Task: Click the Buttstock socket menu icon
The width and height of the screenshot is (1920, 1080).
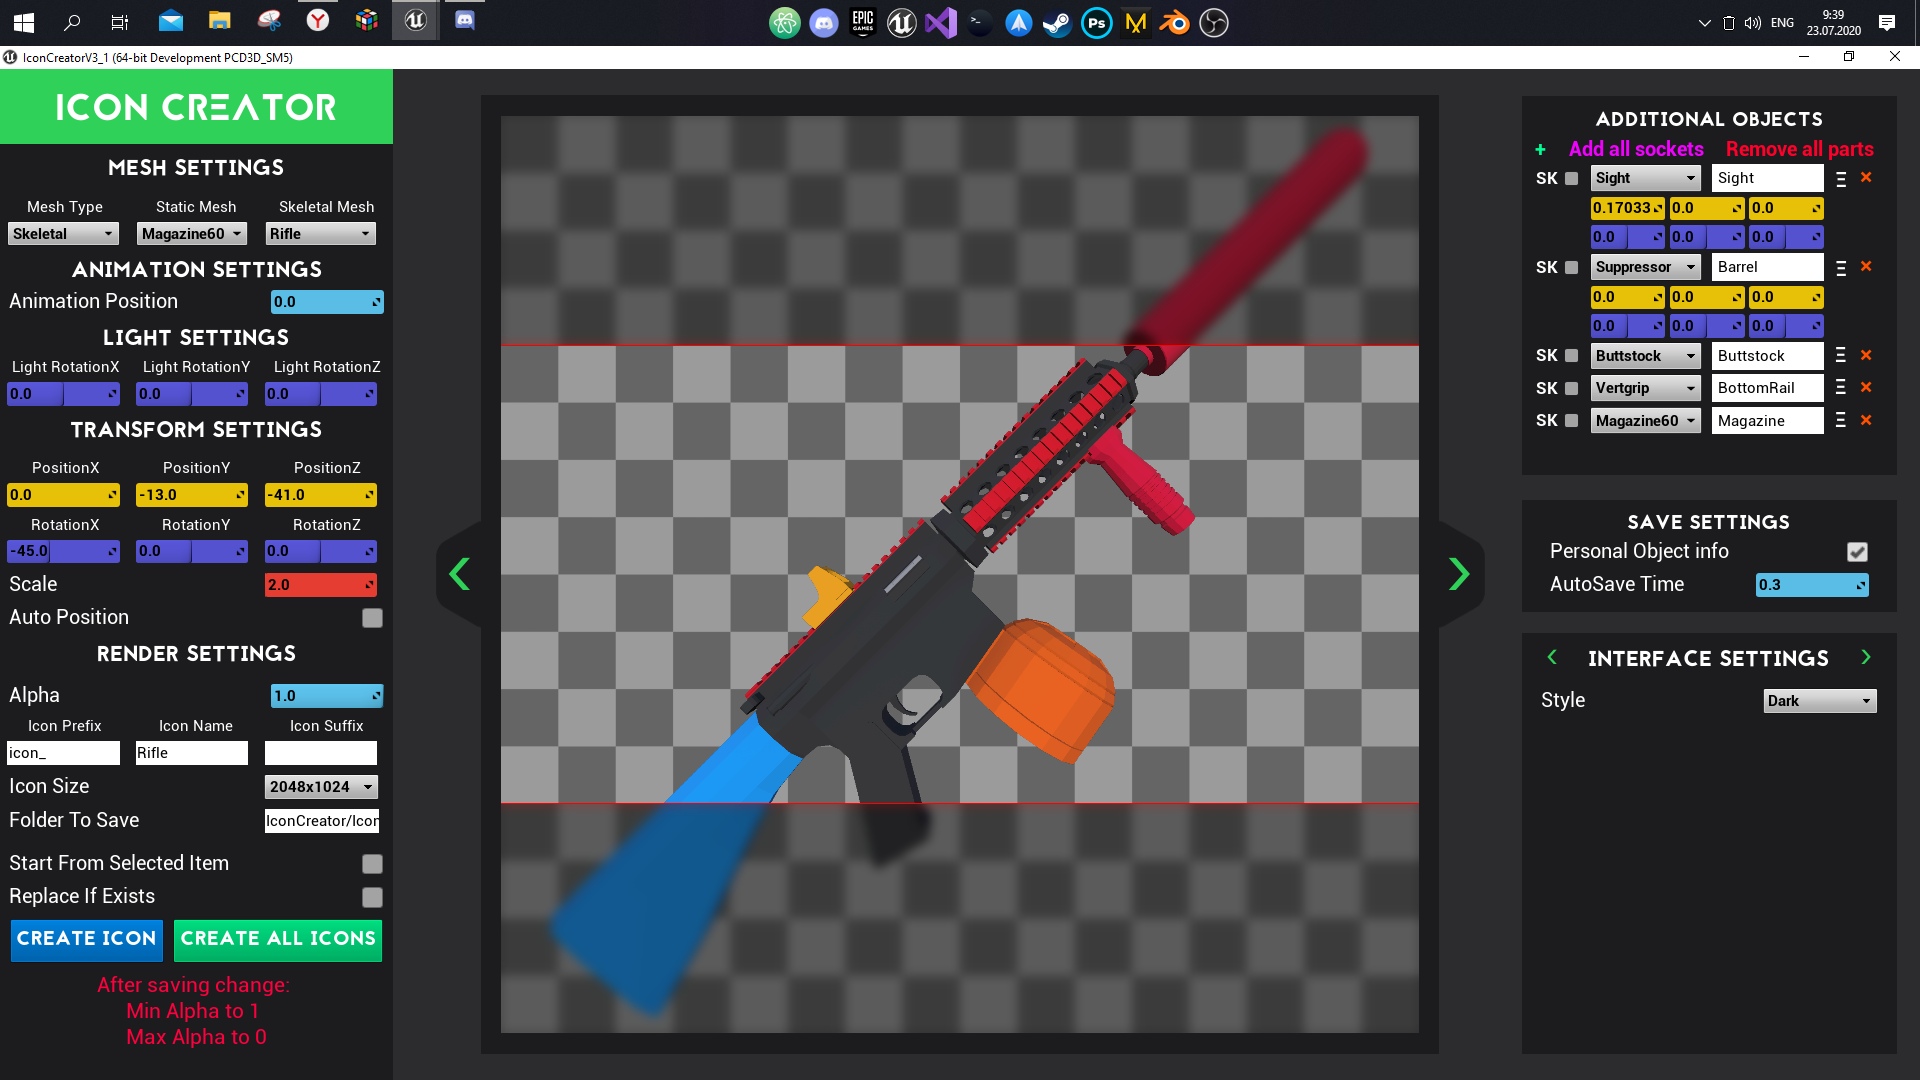Action: pyautogui.click(x=1841, y=355)
